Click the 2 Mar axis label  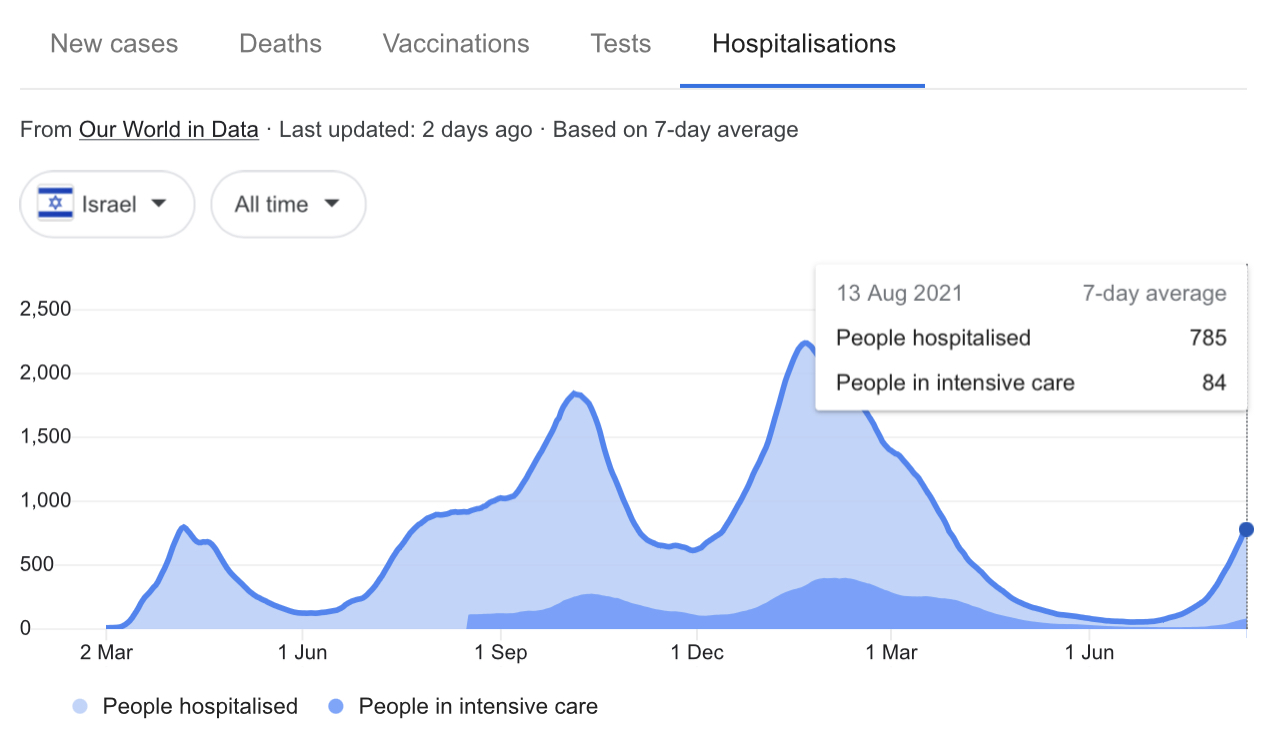tap(106, 654)
